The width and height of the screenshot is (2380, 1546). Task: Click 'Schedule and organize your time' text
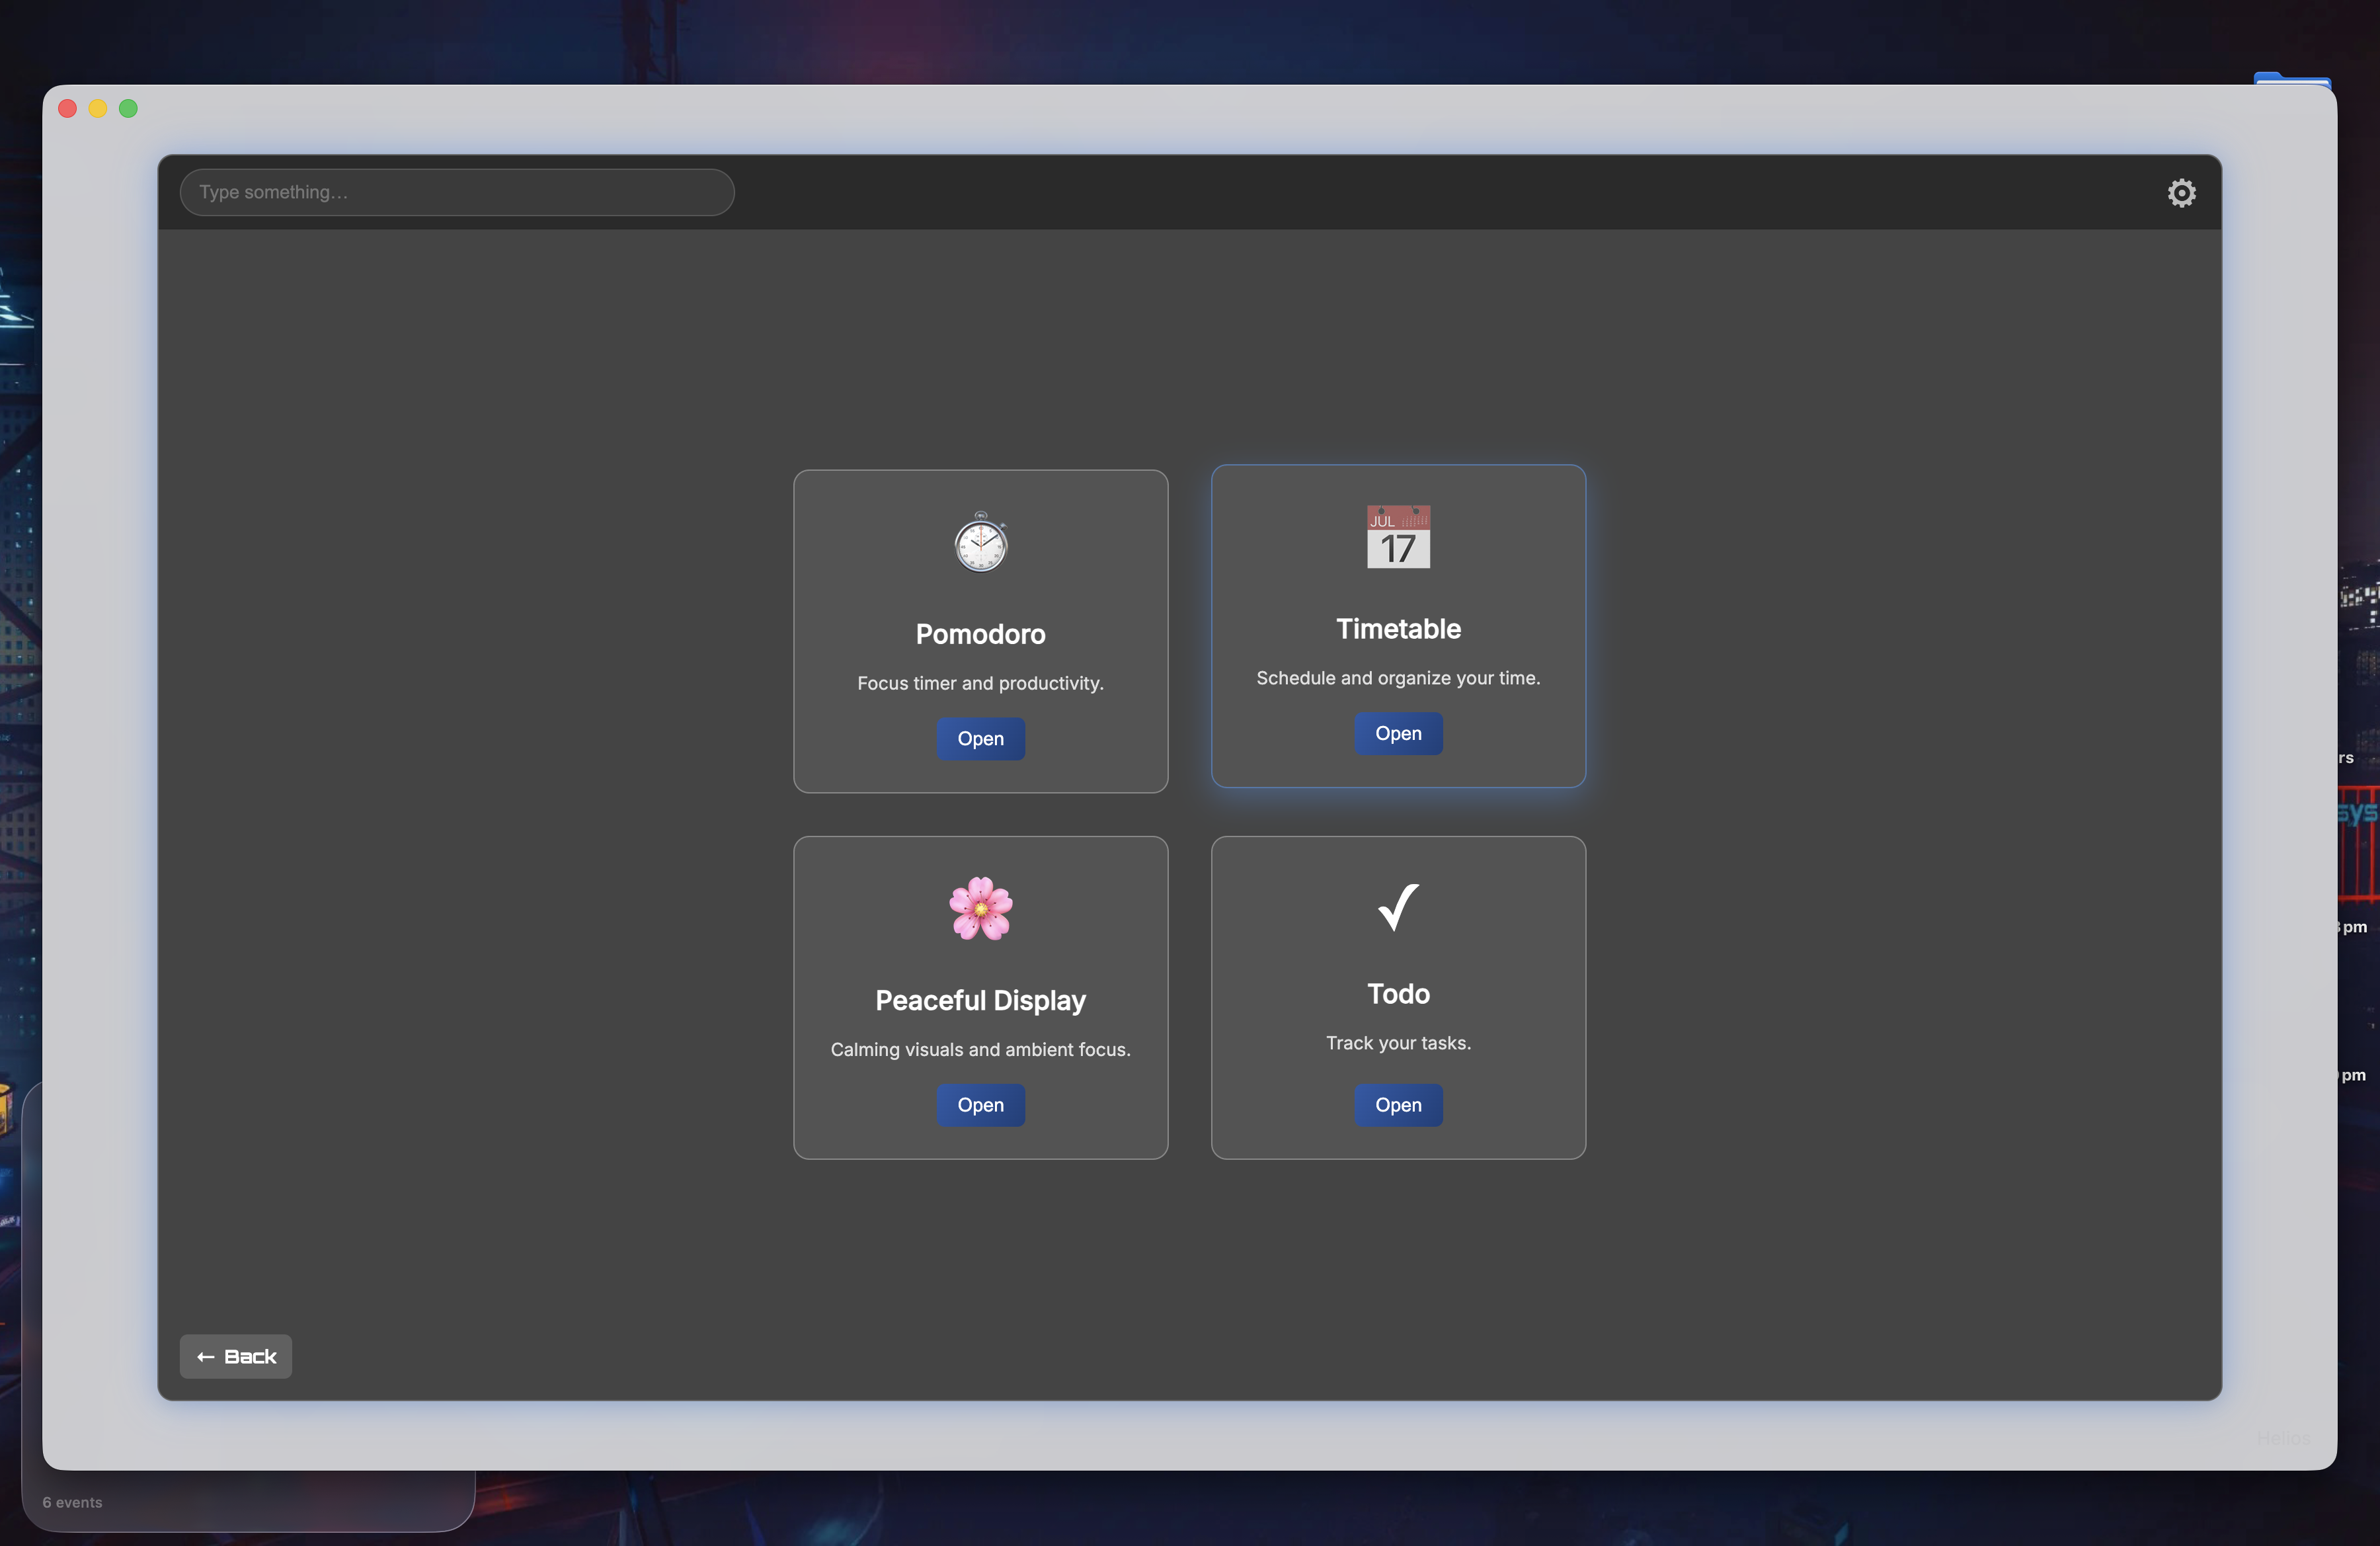[x=1398, y=677]
